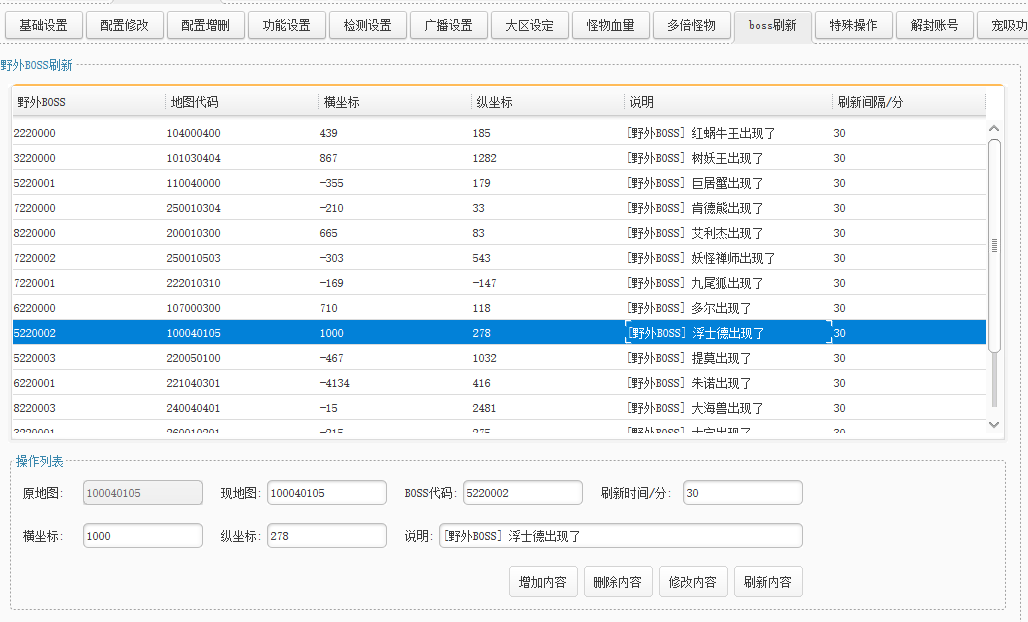Focus the 说明 text field
Screen dimensions: 1028x622
621,535
